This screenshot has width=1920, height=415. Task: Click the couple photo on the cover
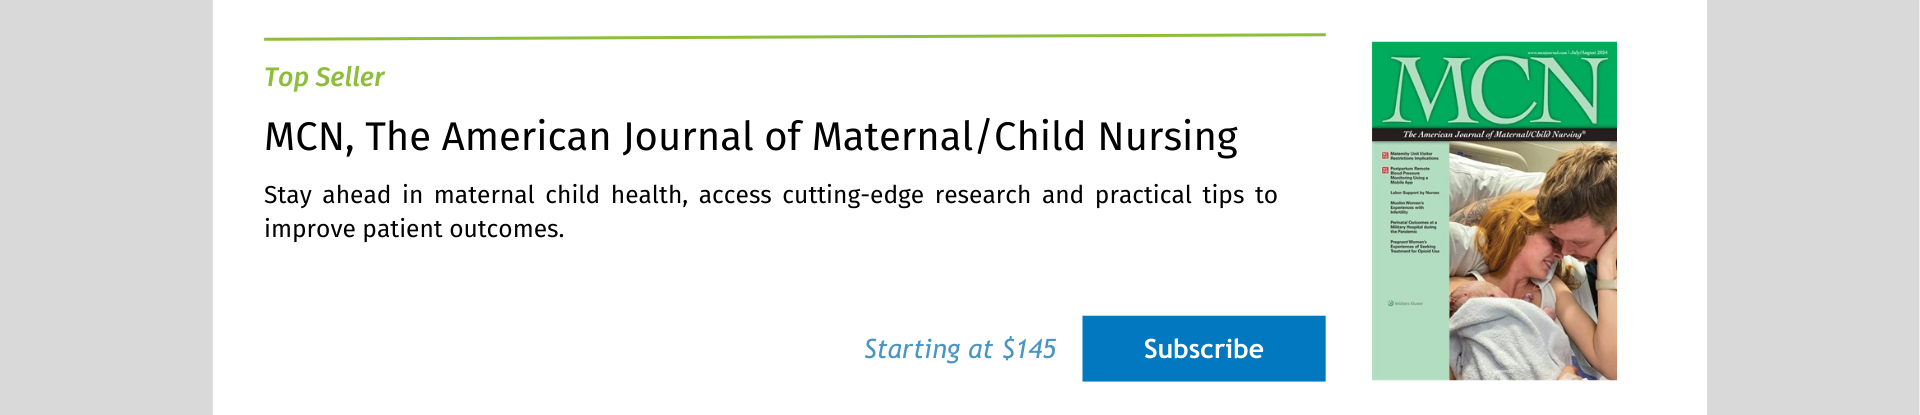1533,260
